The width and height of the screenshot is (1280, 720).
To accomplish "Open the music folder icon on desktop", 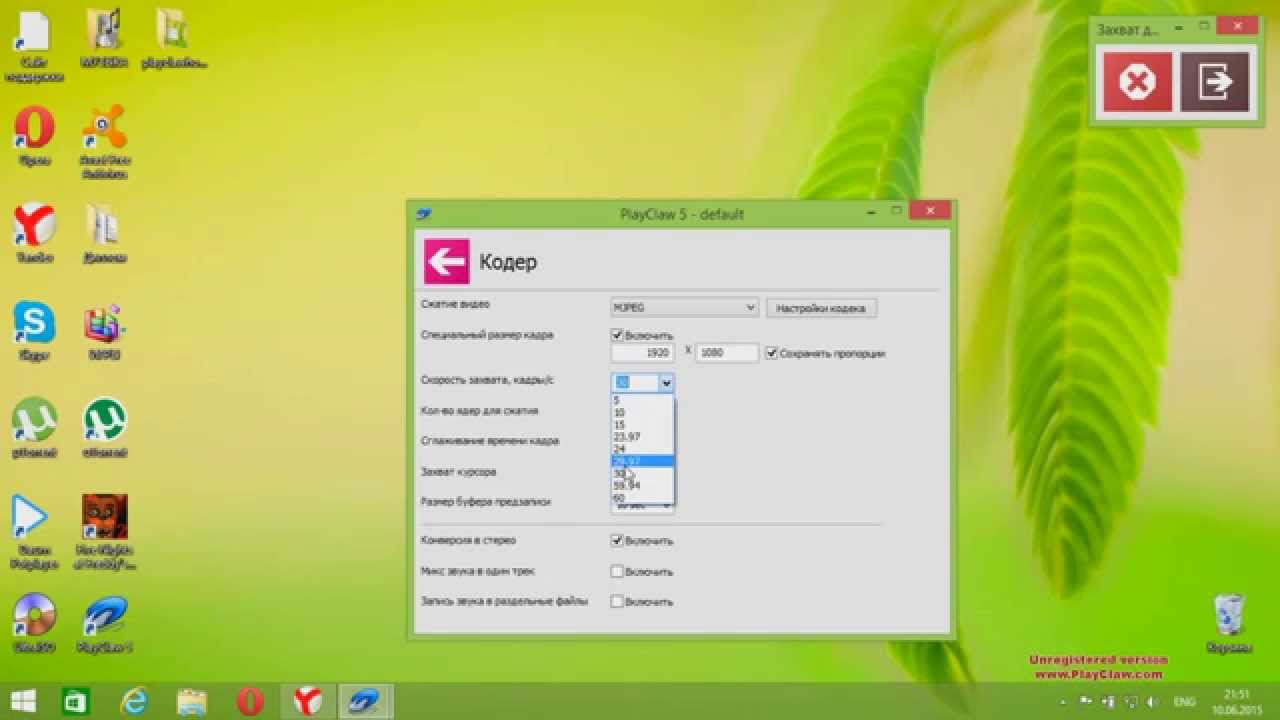I will [x=104, y=38].
